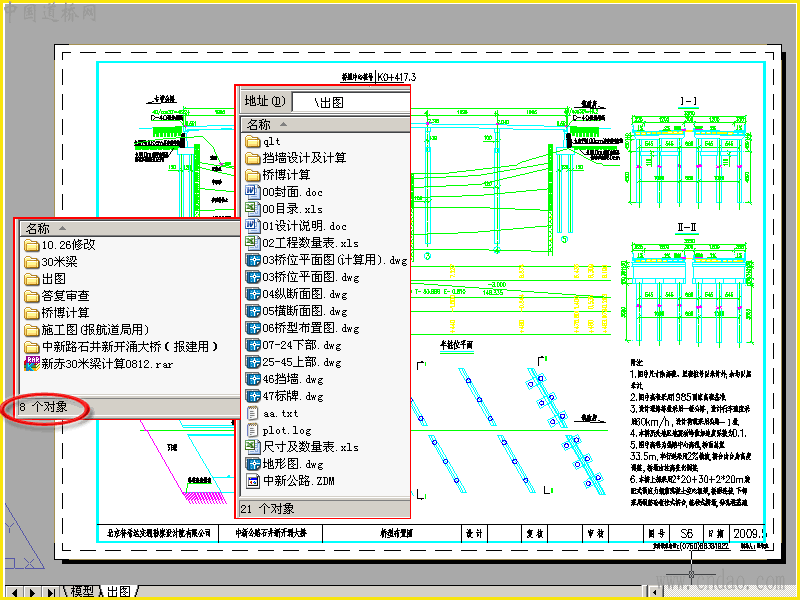Select the 47标牌.dwg file
Image resolution: width=800 pixels, height=600 pixels.
(285, 396)
